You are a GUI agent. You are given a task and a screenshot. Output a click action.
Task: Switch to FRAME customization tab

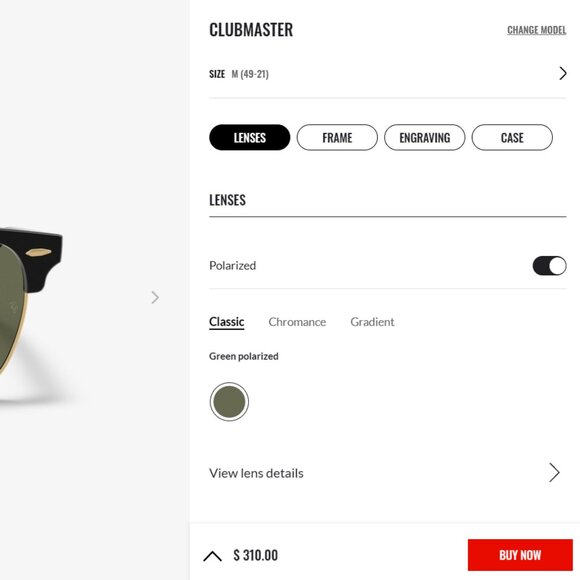pos(337,138)
